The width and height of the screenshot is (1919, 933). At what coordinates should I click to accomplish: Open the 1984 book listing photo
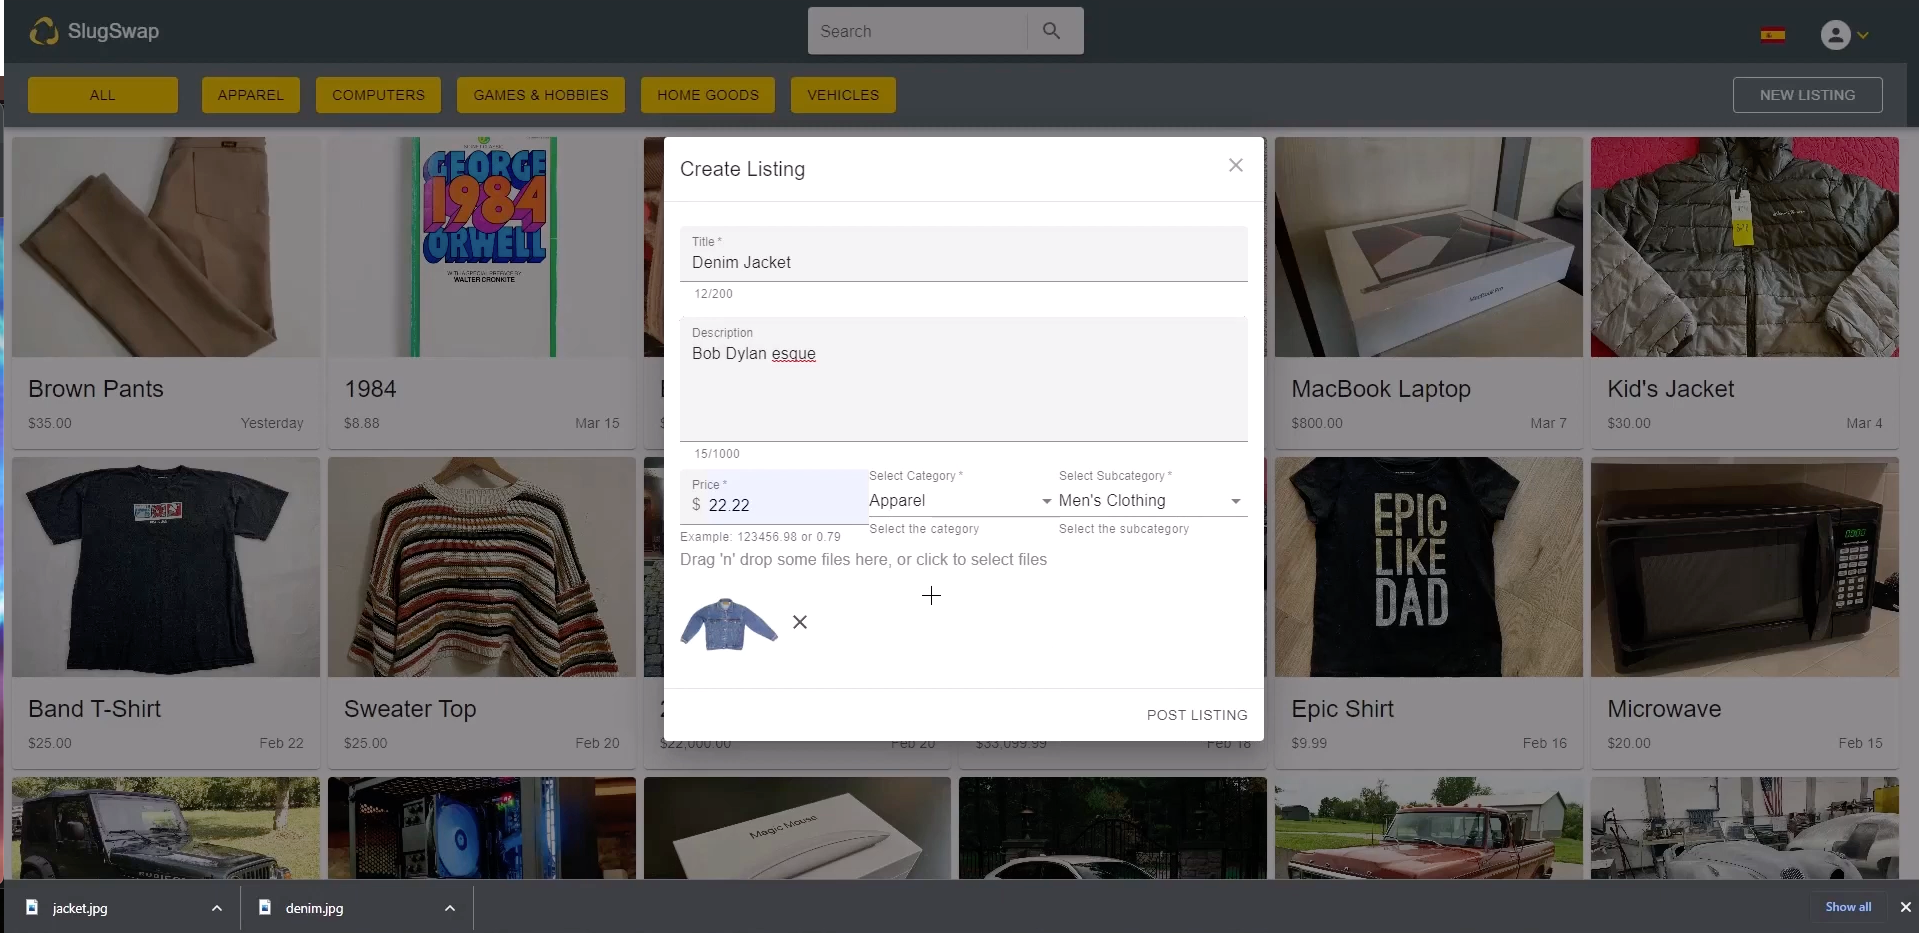pos(482,247)
